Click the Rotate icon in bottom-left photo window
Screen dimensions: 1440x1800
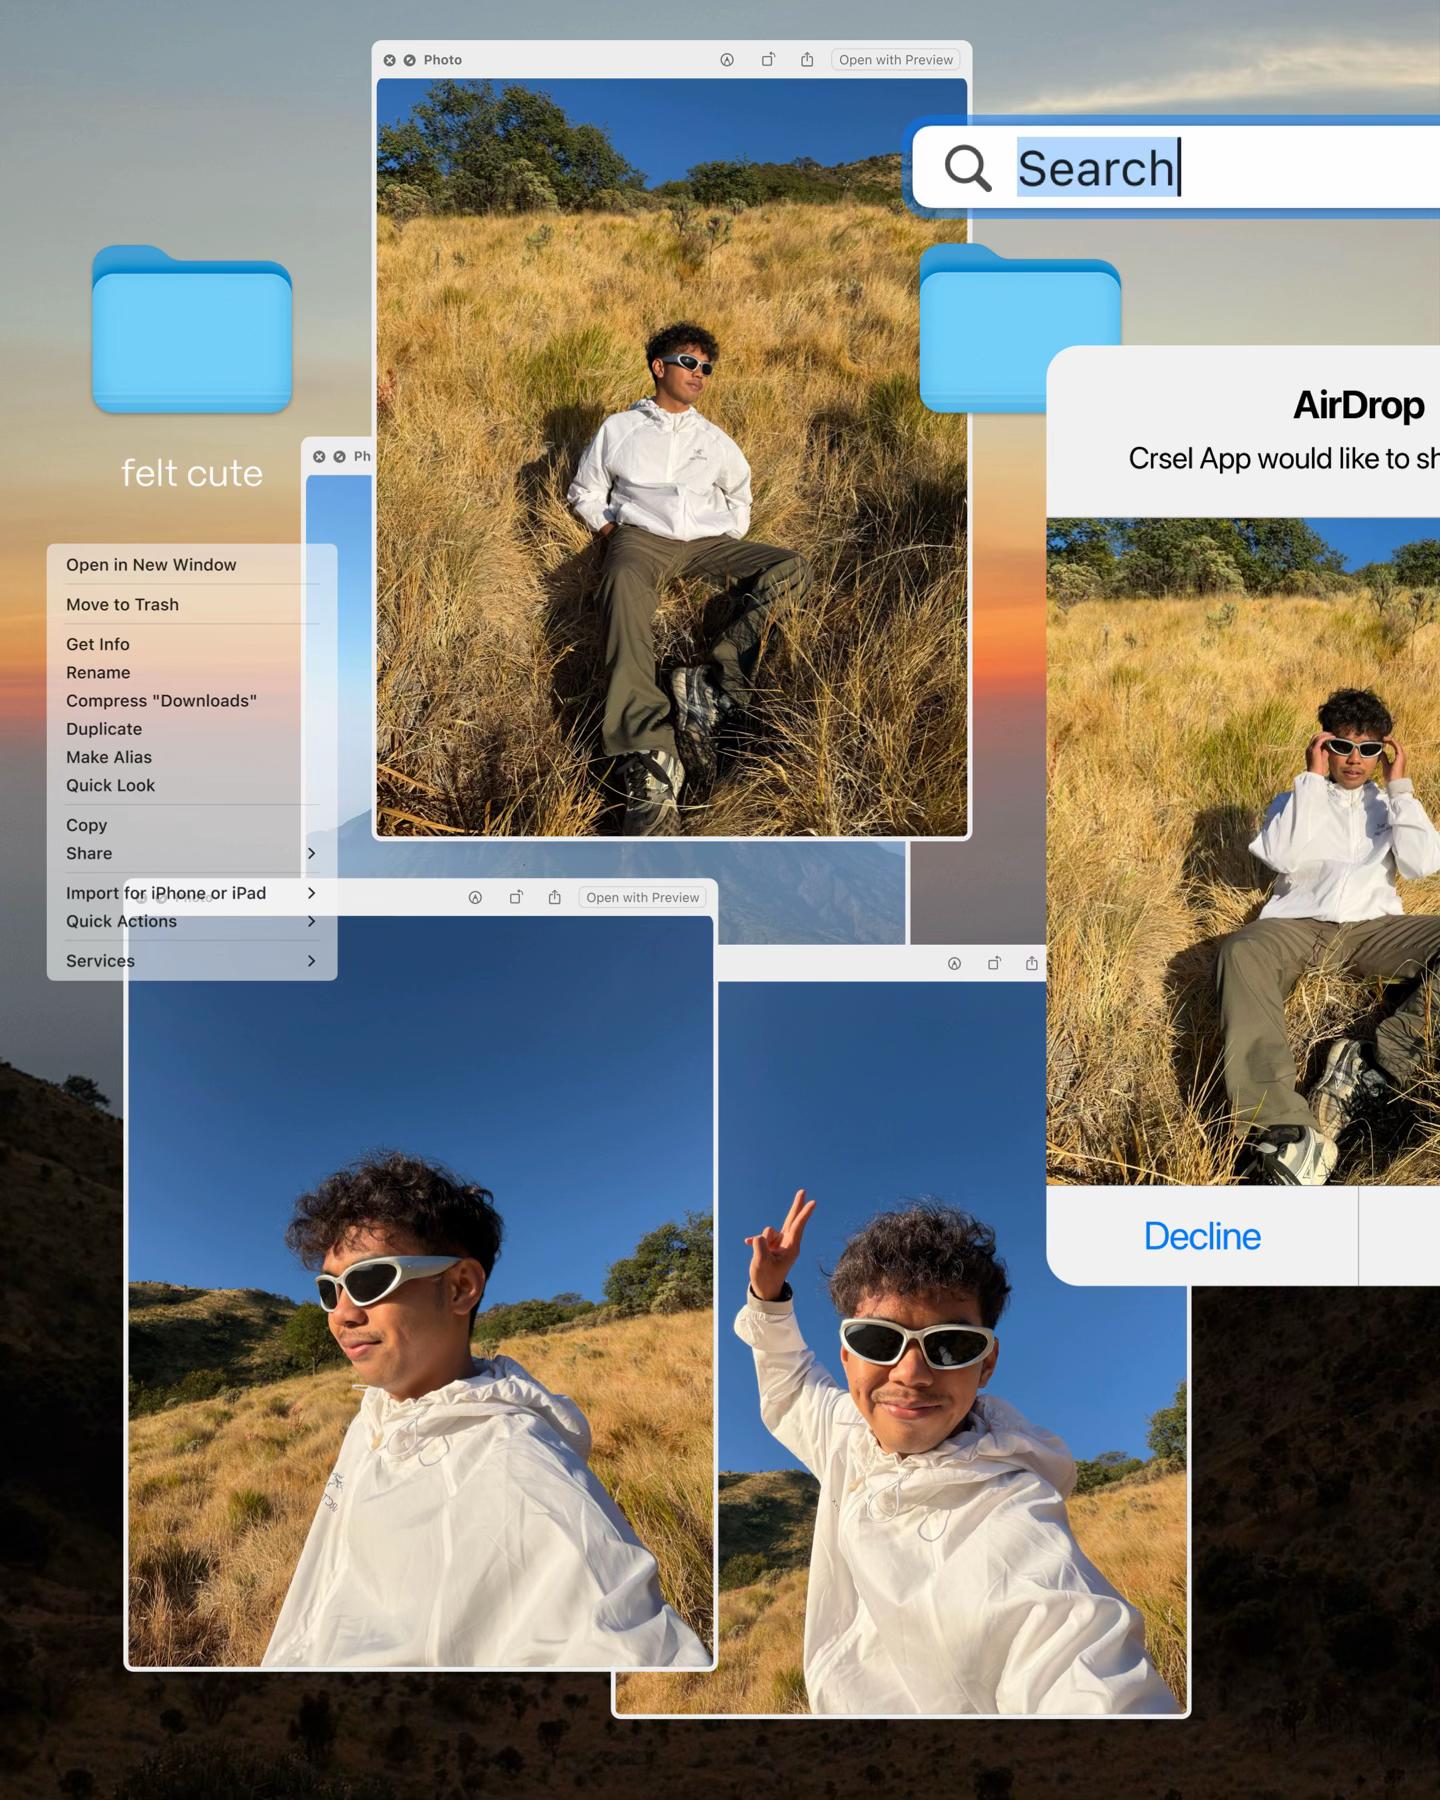pyautogui.click(x=516, y=898)
